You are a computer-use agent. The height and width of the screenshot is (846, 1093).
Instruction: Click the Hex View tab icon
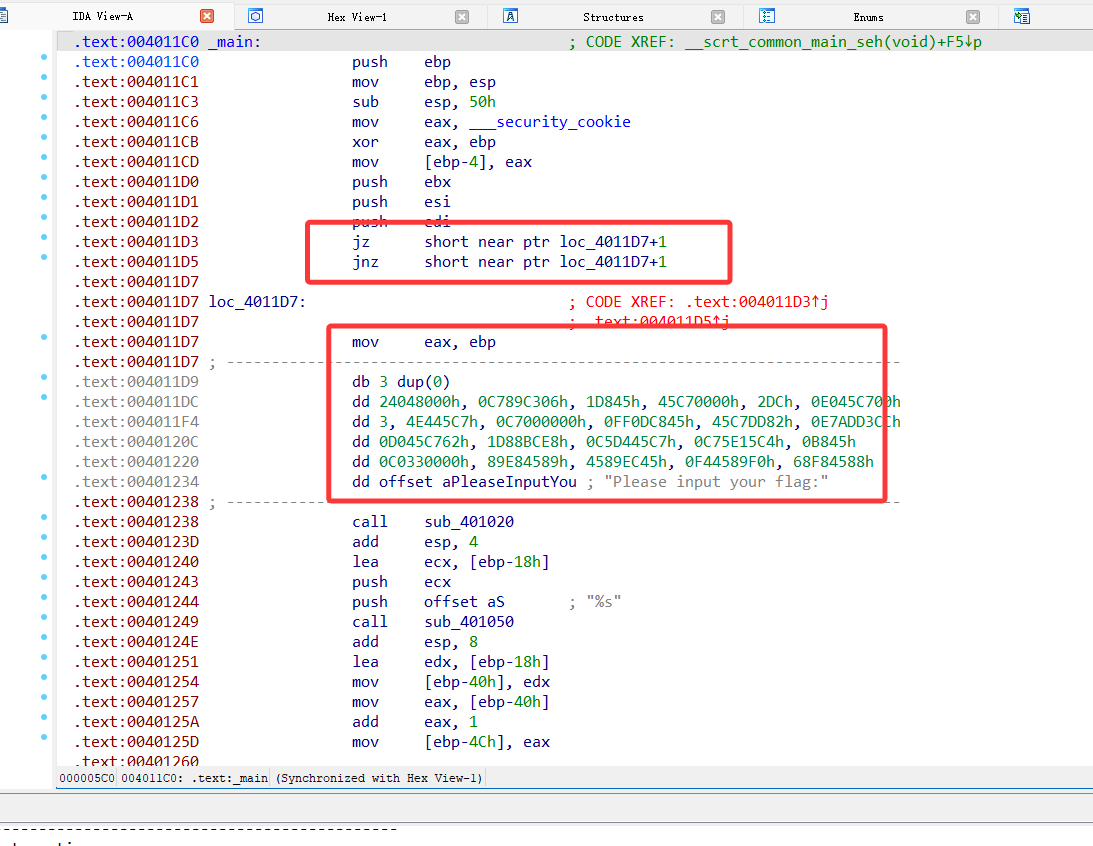[256, 16]
